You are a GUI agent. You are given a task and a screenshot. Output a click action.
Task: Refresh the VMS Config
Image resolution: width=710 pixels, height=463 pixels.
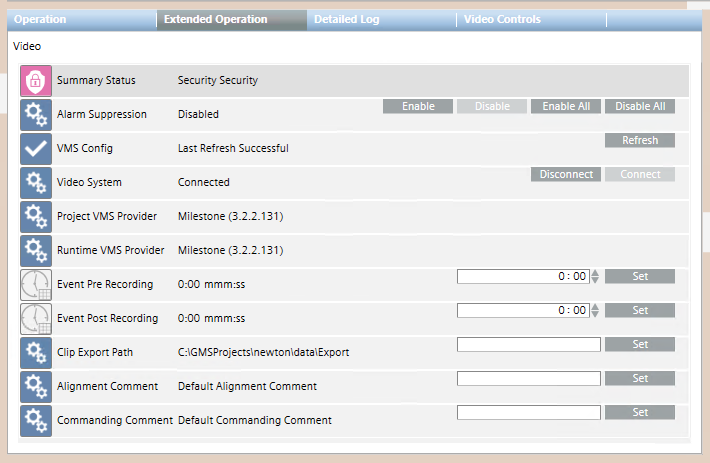pos(639,141)
